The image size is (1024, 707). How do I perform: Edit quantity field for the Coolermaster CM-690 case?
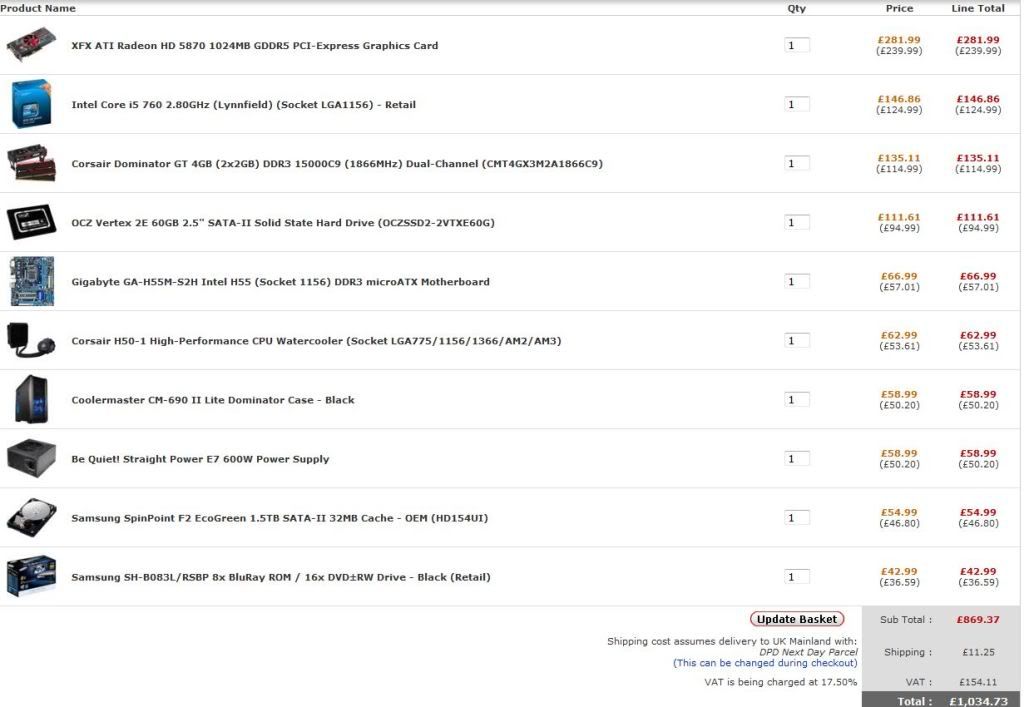coord(797,400)
